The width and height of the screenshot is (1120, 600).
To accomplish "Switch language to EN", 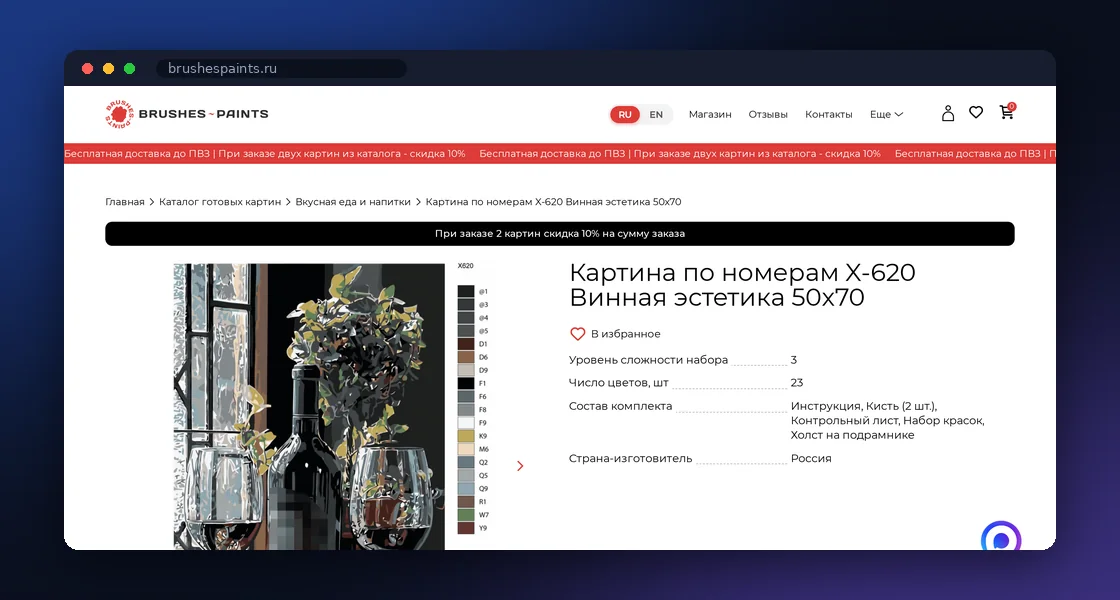I will click(x=656, y=114).
